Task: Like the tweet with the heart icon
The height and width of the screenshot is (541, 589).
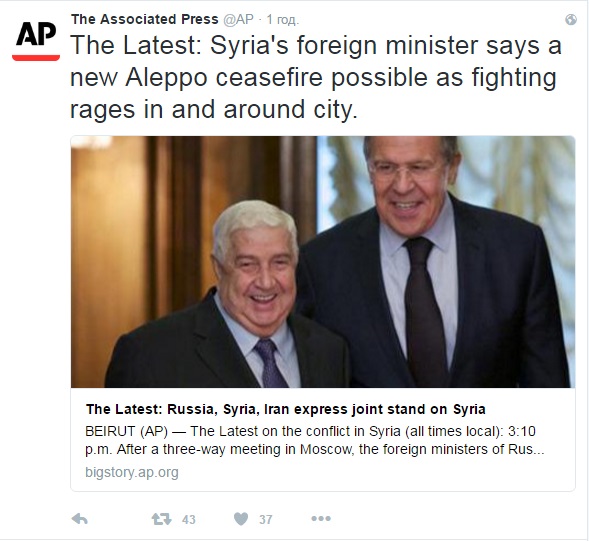Action: click(x=241, y=519)
